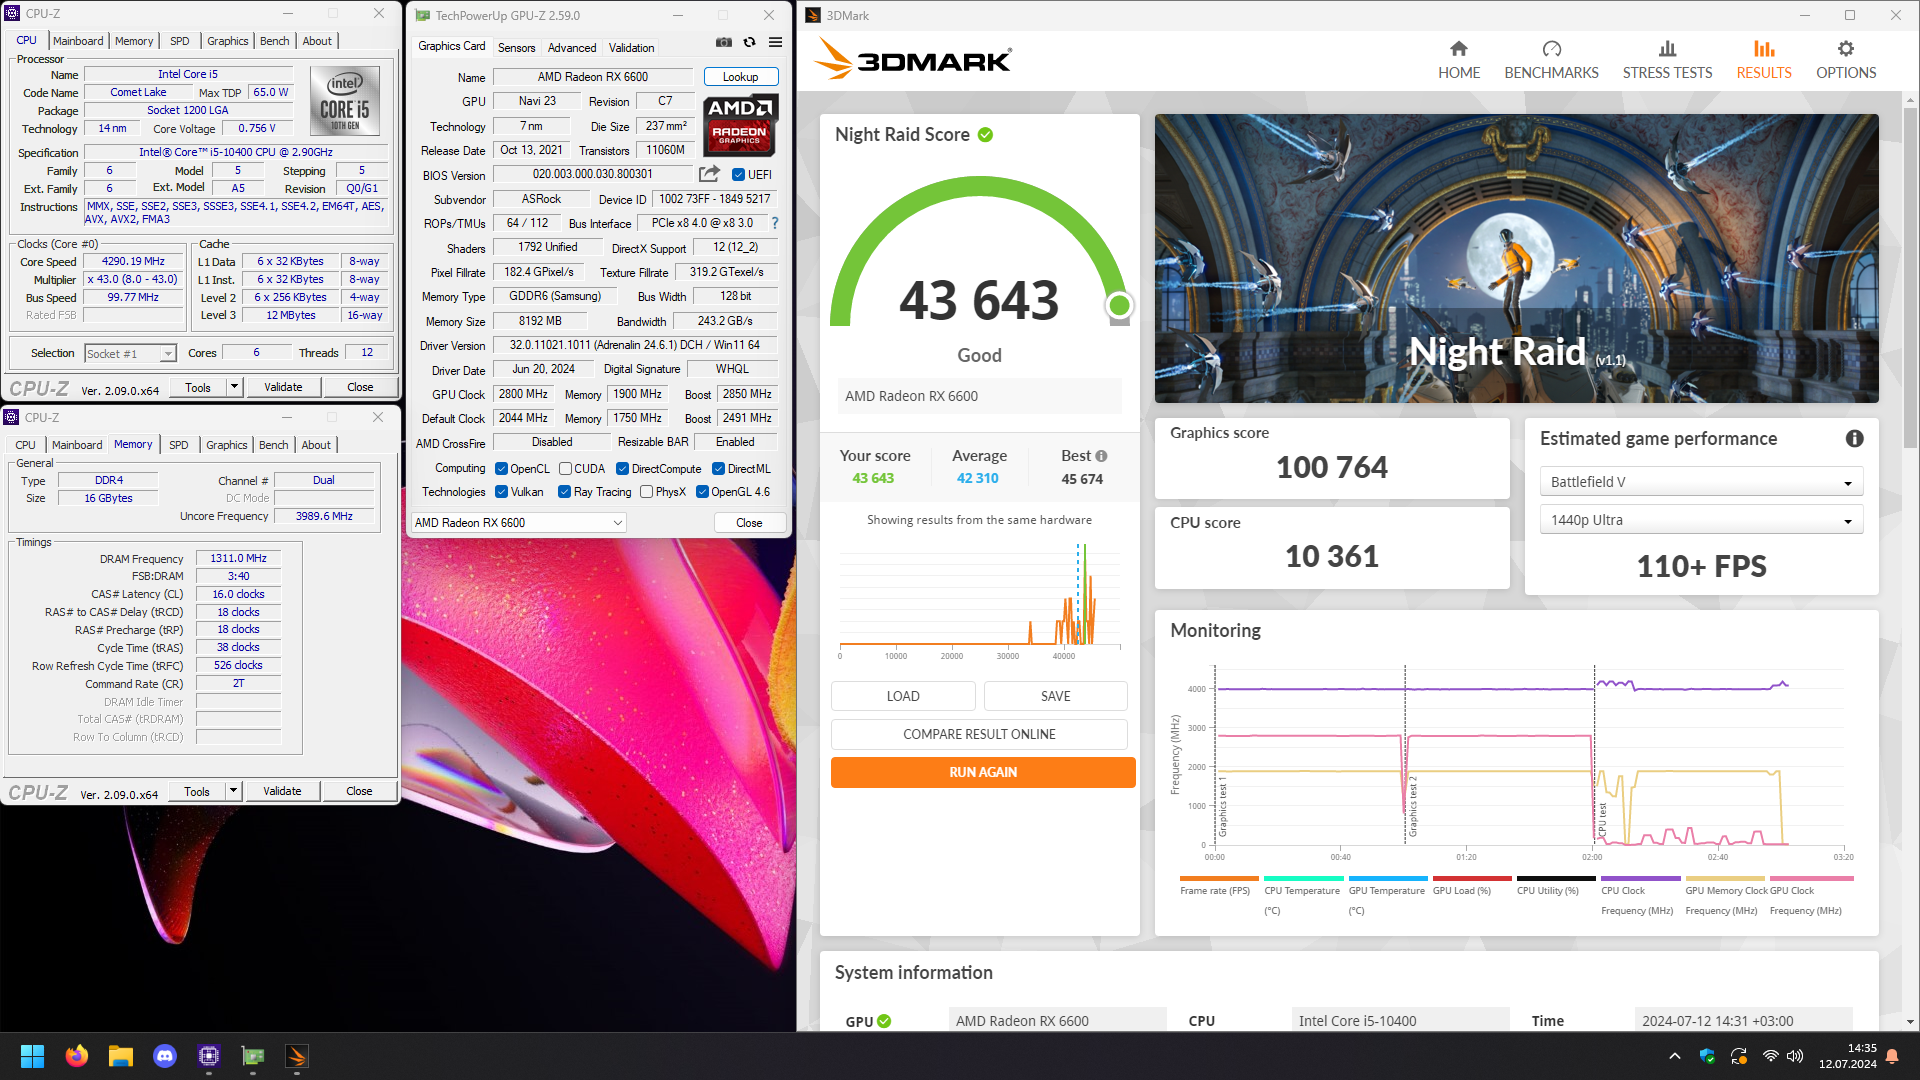The image size is (1920, 1080).
Task: Expand Tools dropdown arrow in upper CPU-Z window
Action: coord(234,387)
